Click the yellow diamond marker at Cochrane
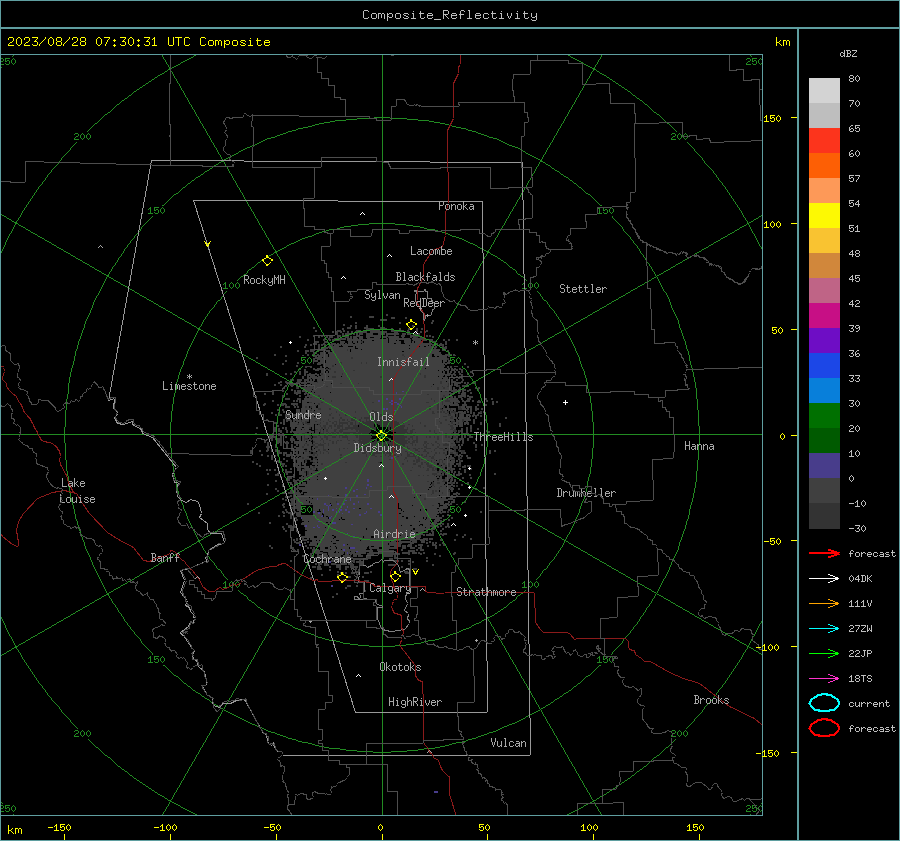900x841 pixels. [x=342, y=577]
